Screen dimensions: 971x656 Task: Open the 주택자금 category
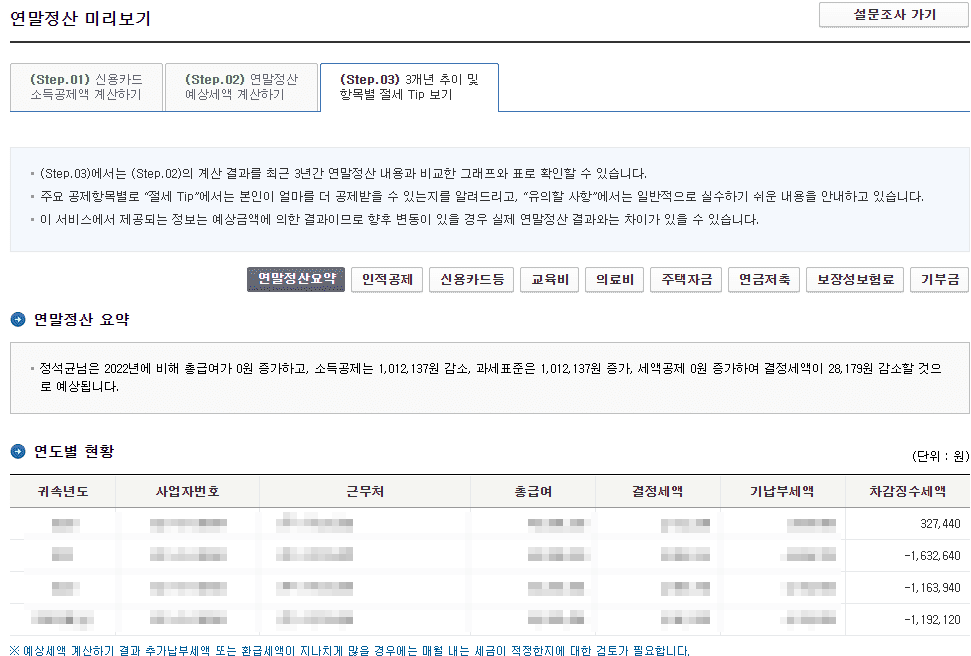pos(687,279)
